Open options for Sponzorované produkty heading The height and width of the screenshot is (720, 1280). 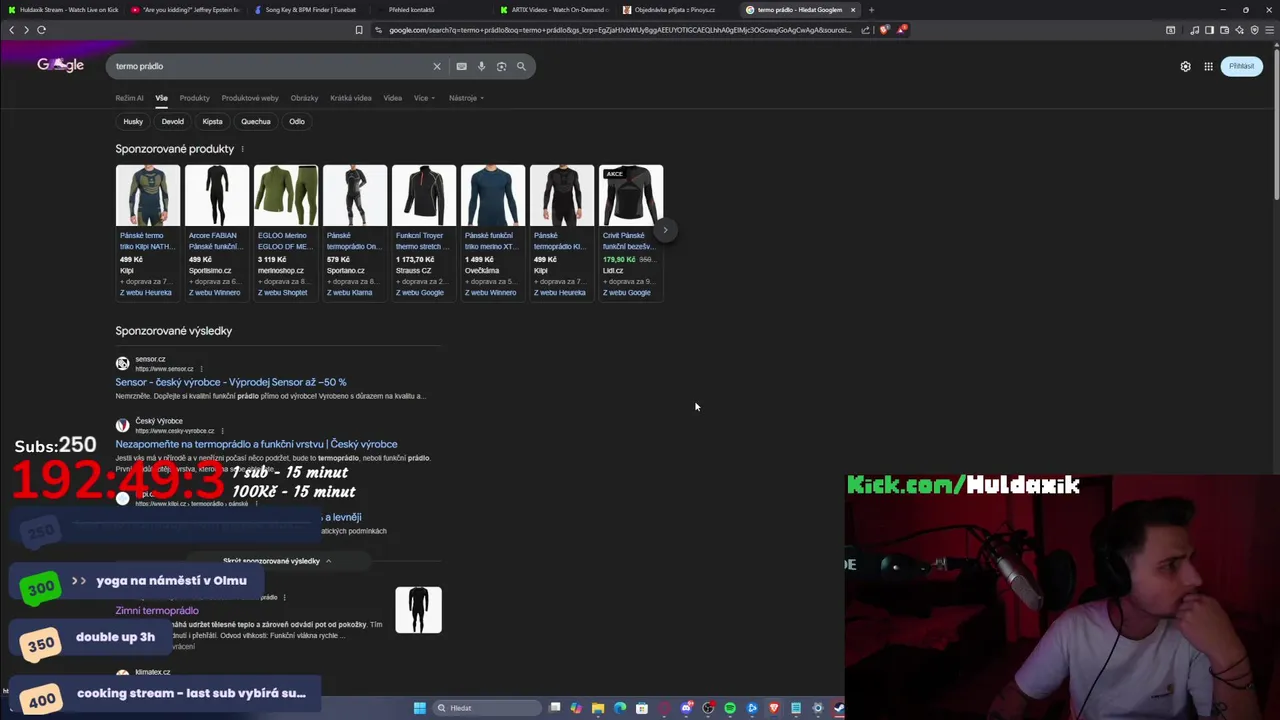pyautogui.click(x=242, y=149)
